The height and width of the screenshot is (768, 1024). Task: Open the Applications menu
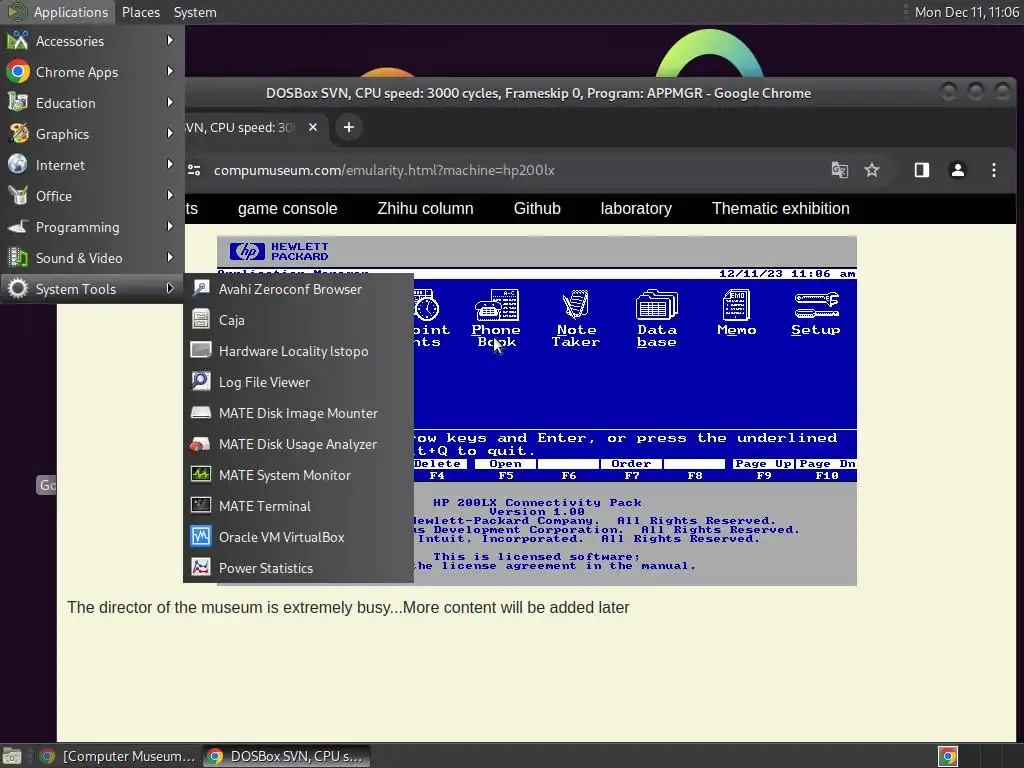[x=59, y=12]
